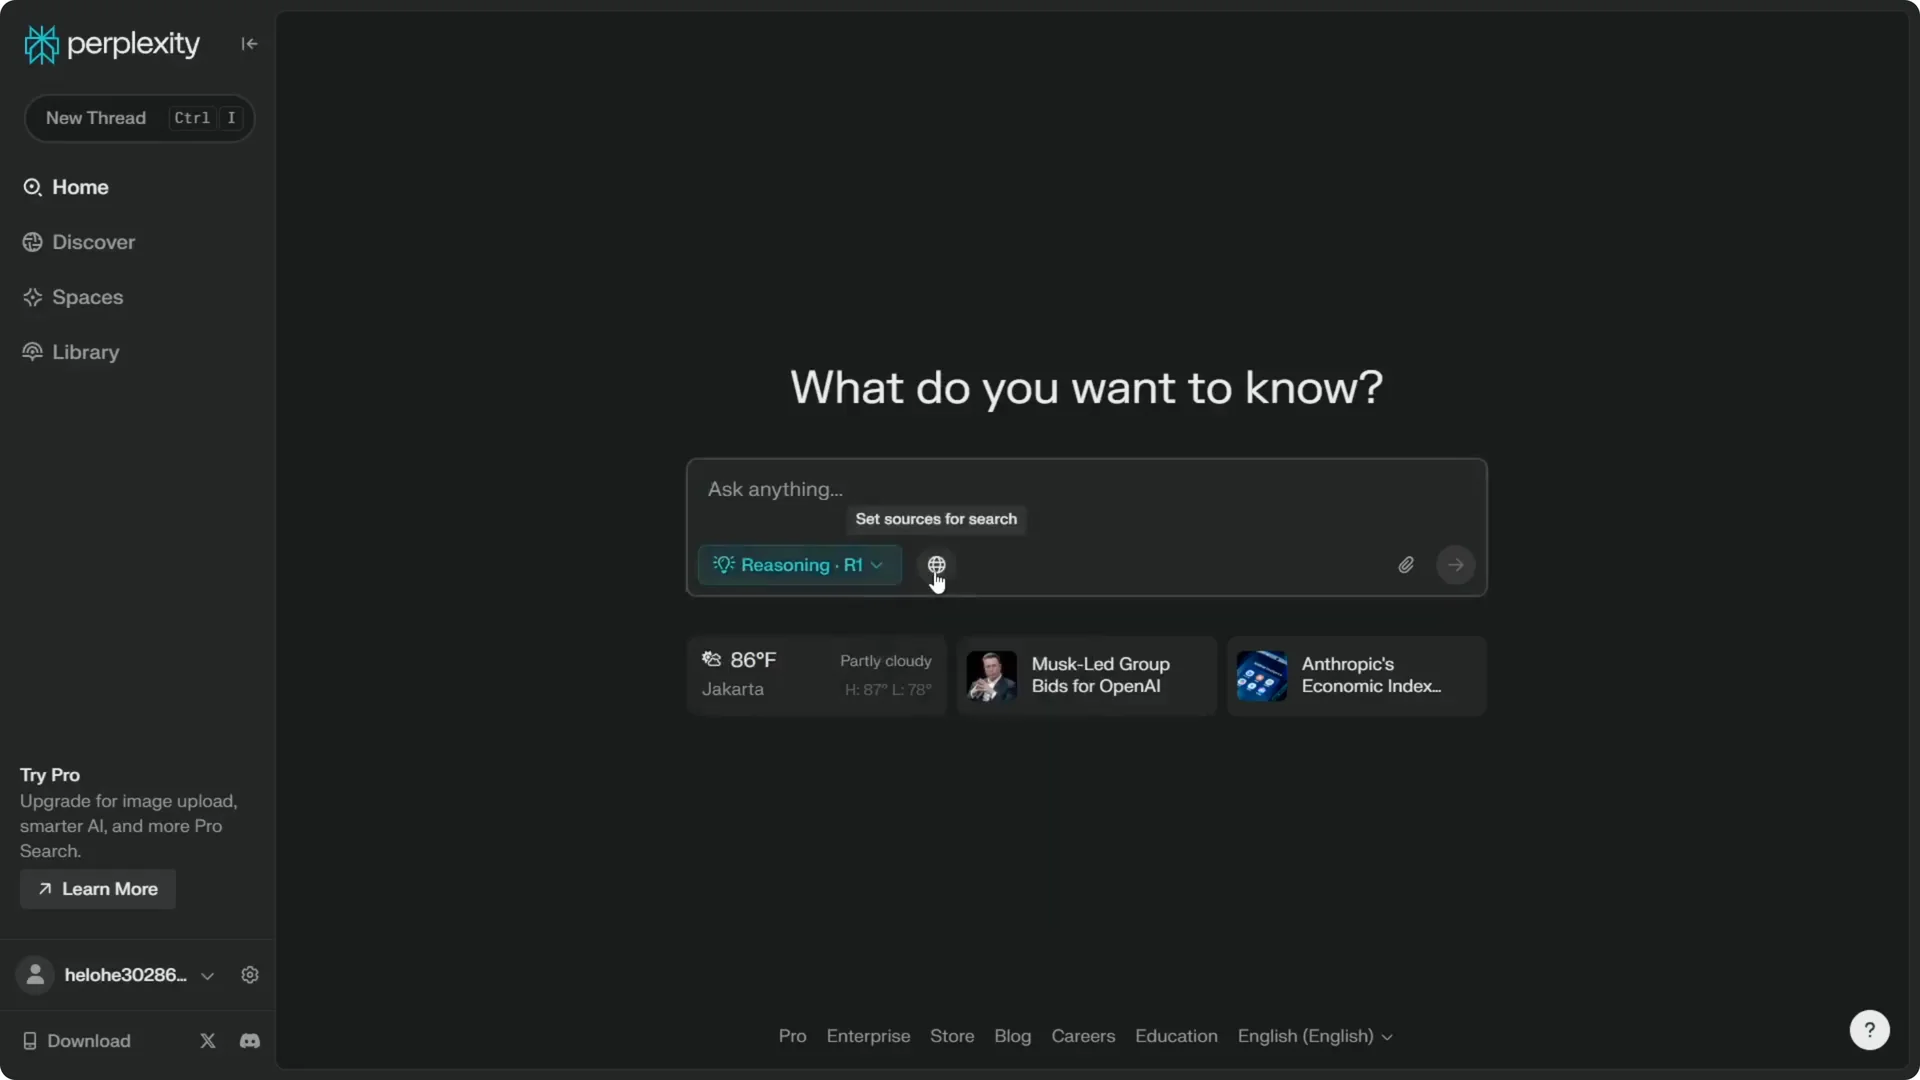1920x1080 pixels.
Task: Open the Reasoning R1 model dropdown
Action: 798,565
